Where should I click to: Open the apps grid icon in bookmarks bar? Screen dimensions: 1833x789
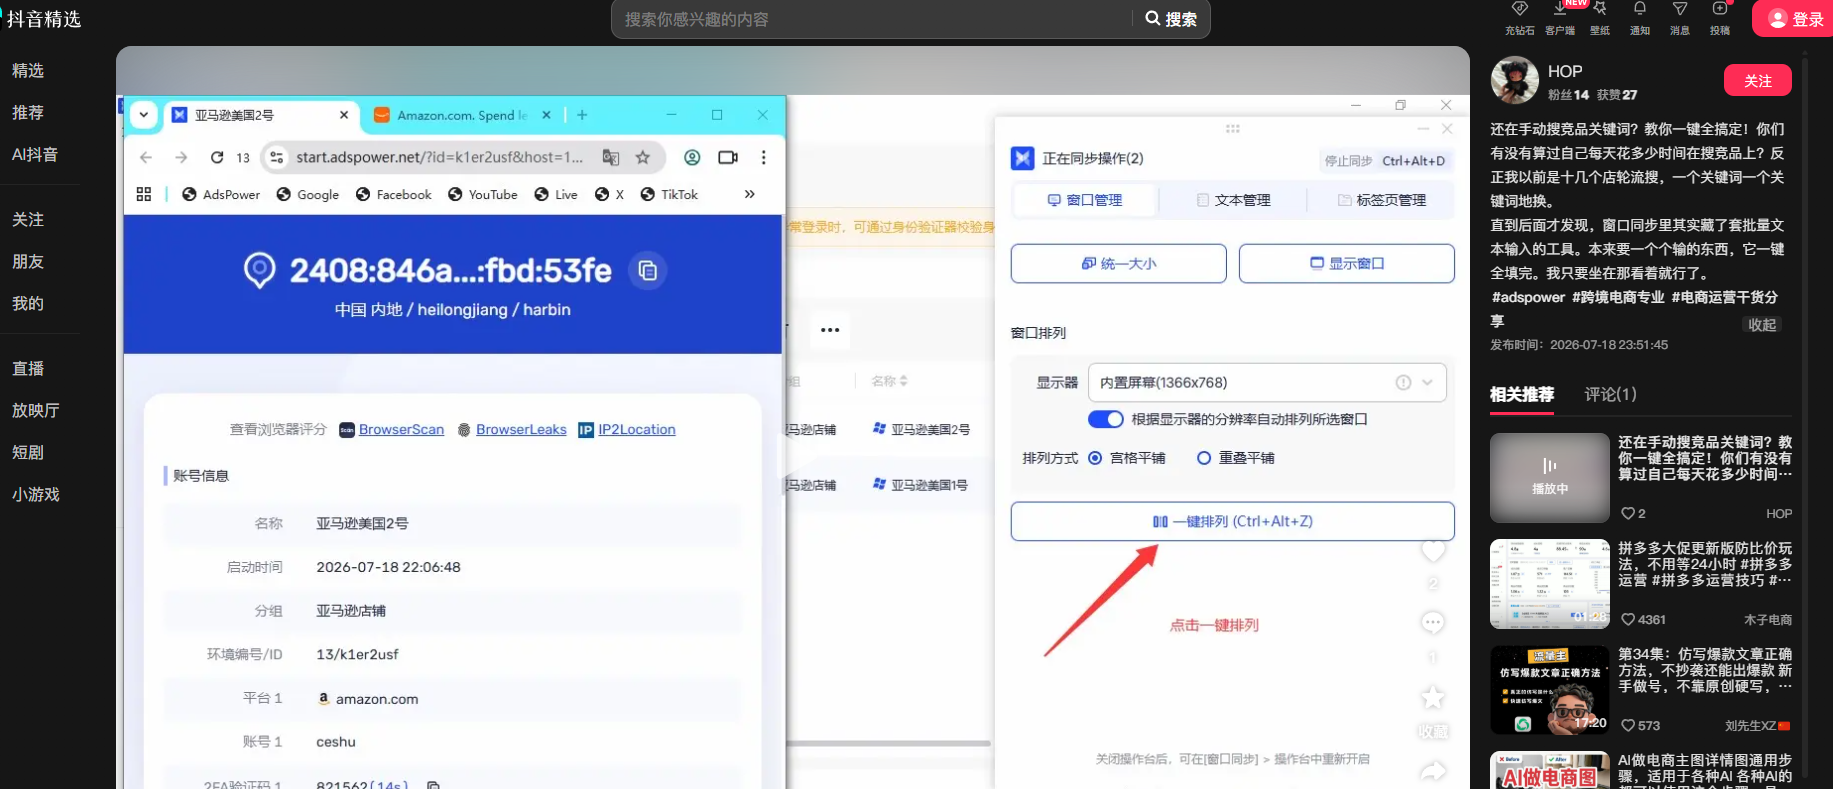[144, 194]
